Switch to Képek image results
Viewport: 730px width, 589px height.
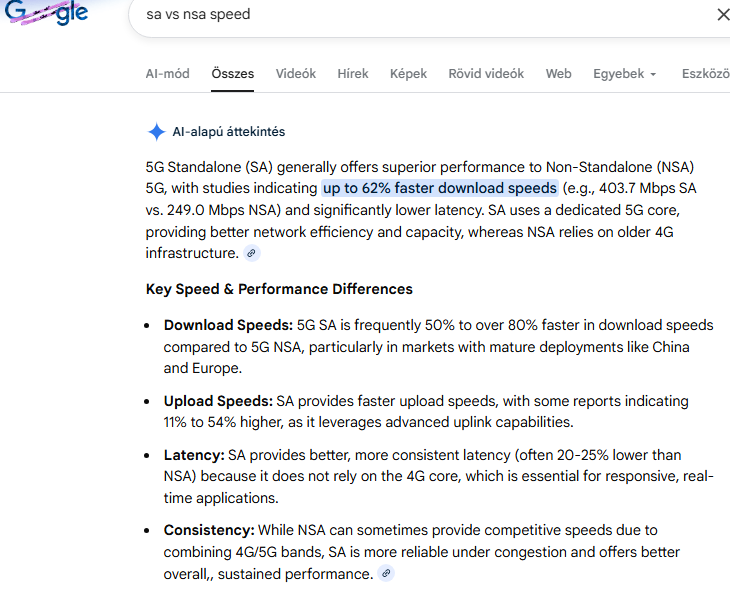pyautogui.click(x=408, y=74)
